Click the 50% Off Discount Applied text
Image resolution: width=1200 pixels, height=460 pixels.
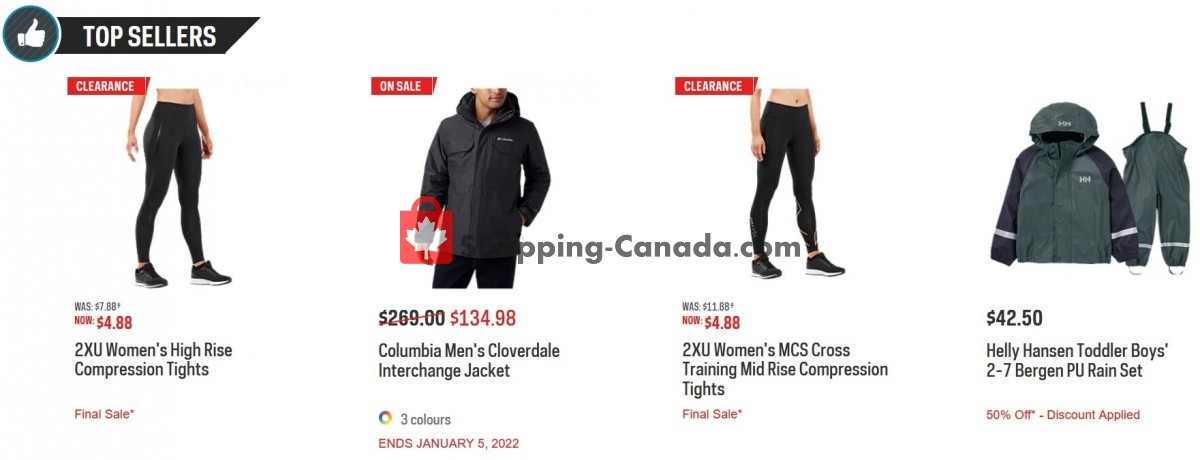1063,414
